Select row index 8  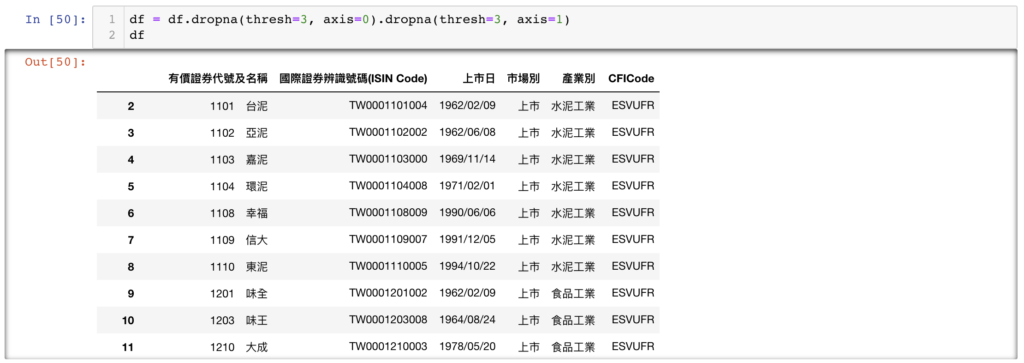pos(131,266)
